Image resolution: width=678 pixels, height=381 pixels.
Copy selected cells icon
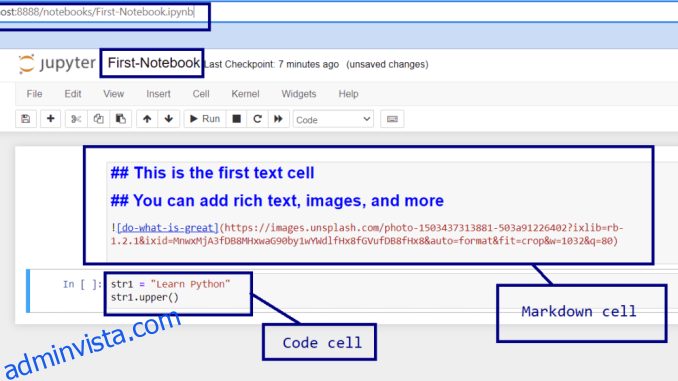tap(99, 119)
